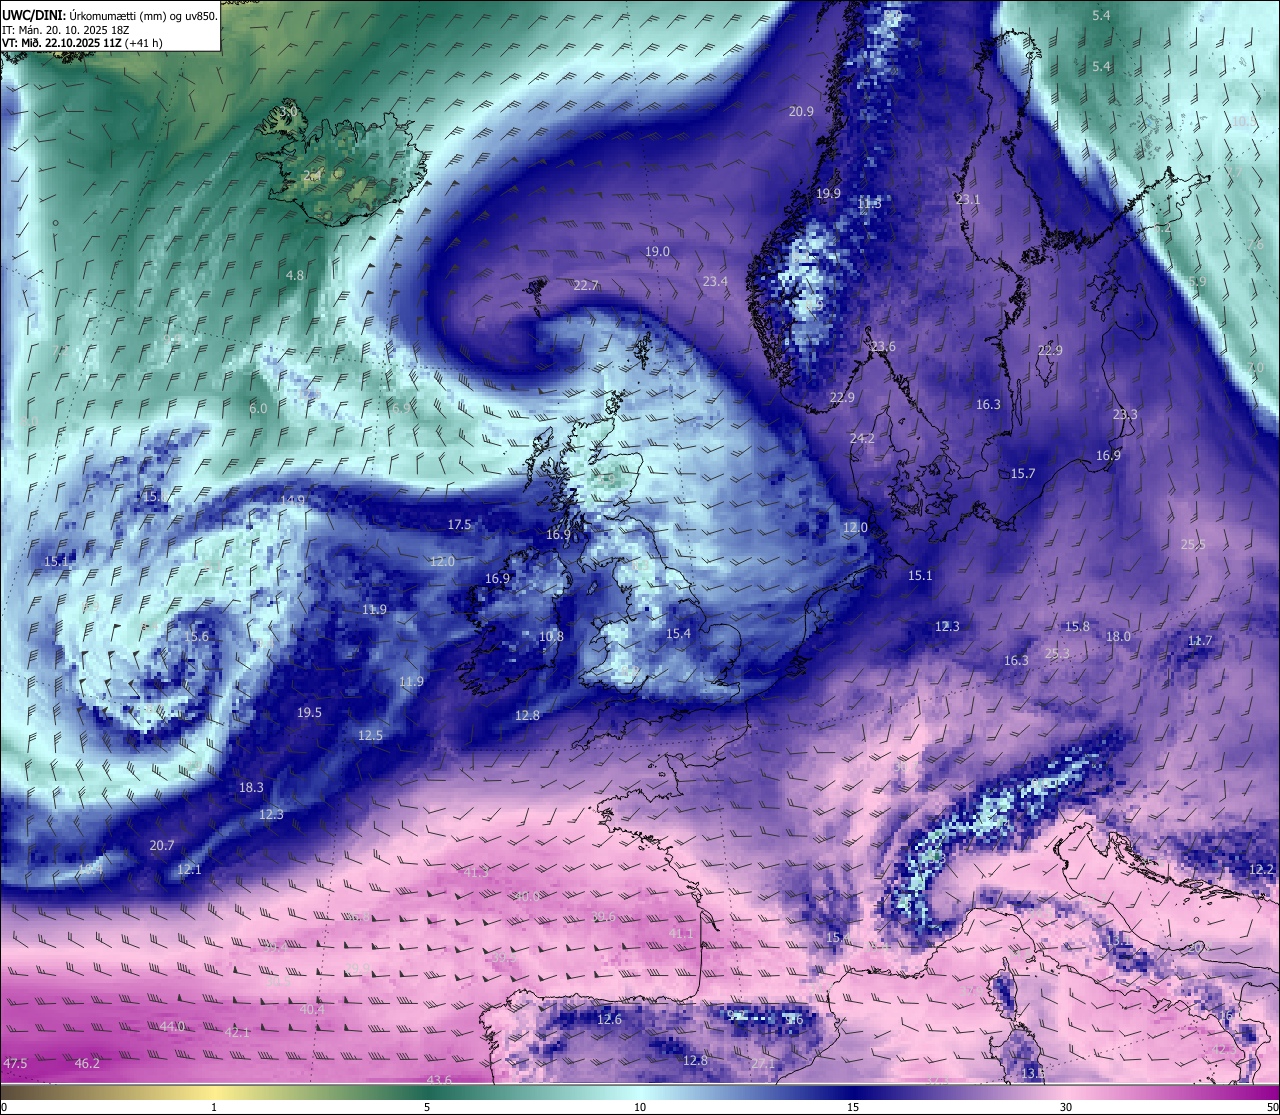1280x1115 pixels.
Task: Click the 25.3 value over central Europe
Action: (1057, 654)
